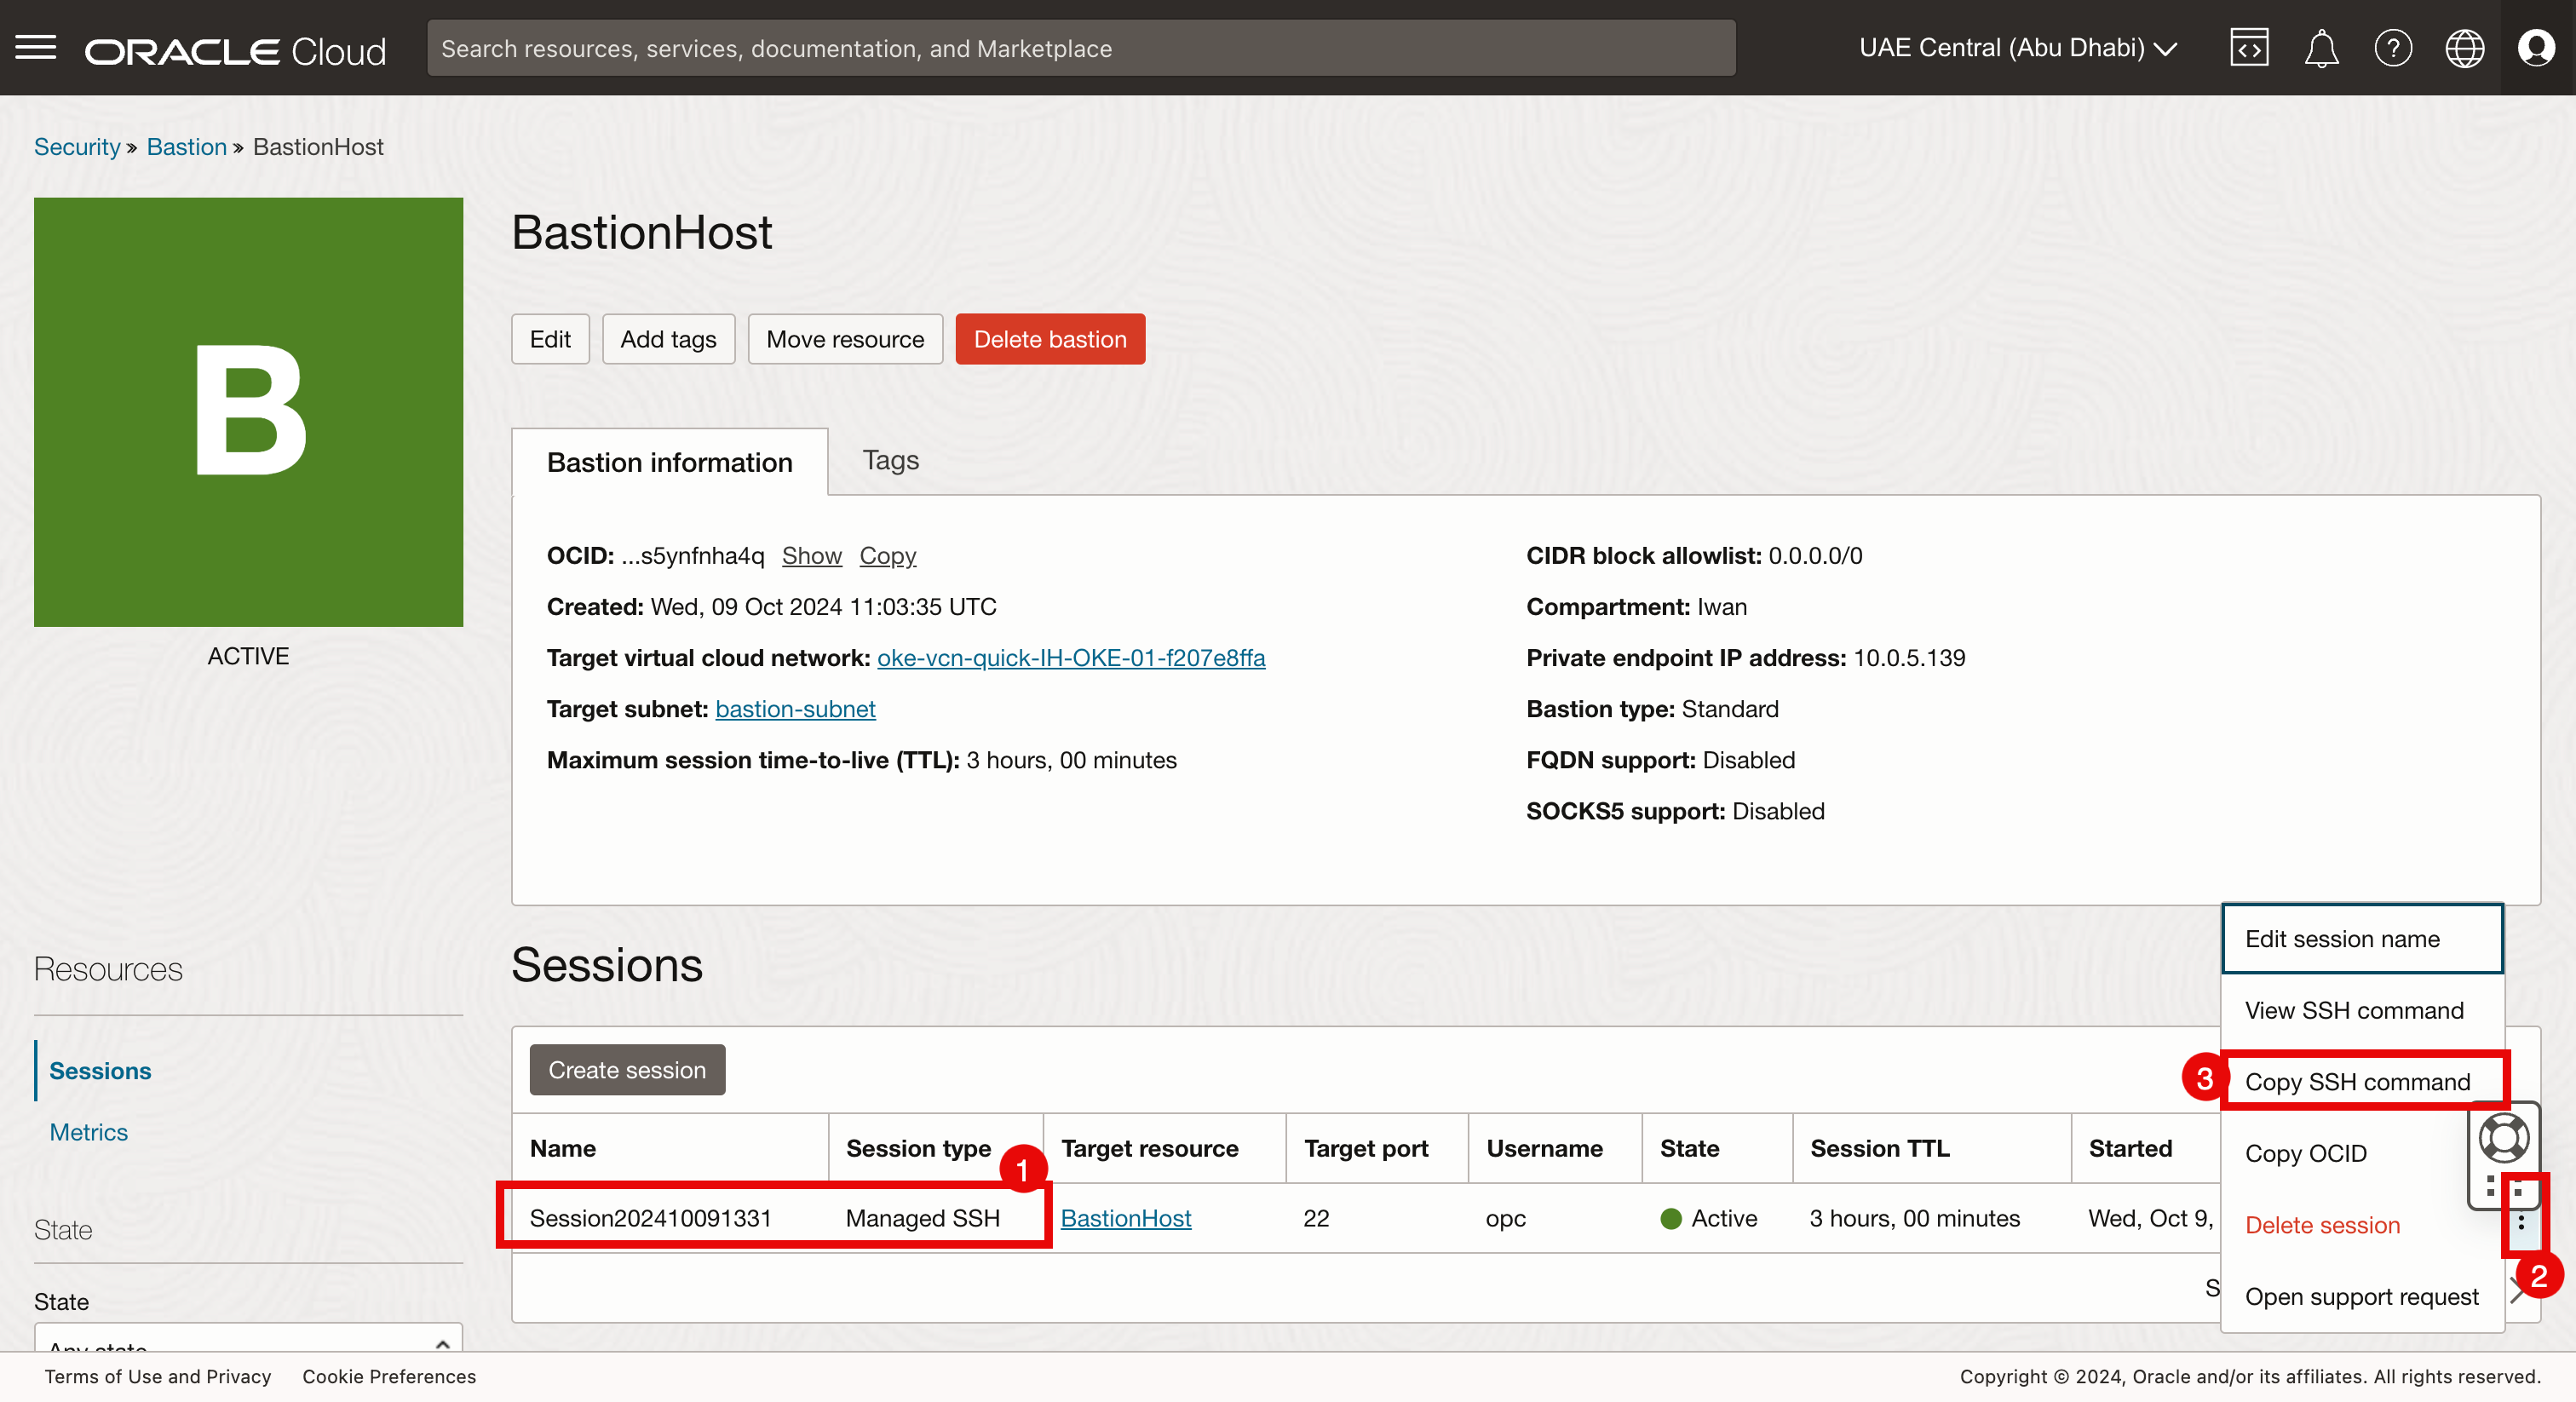The image size is (2576, 1402).
Task: Click the notifications bell icon
Action: click(2320, 48)
